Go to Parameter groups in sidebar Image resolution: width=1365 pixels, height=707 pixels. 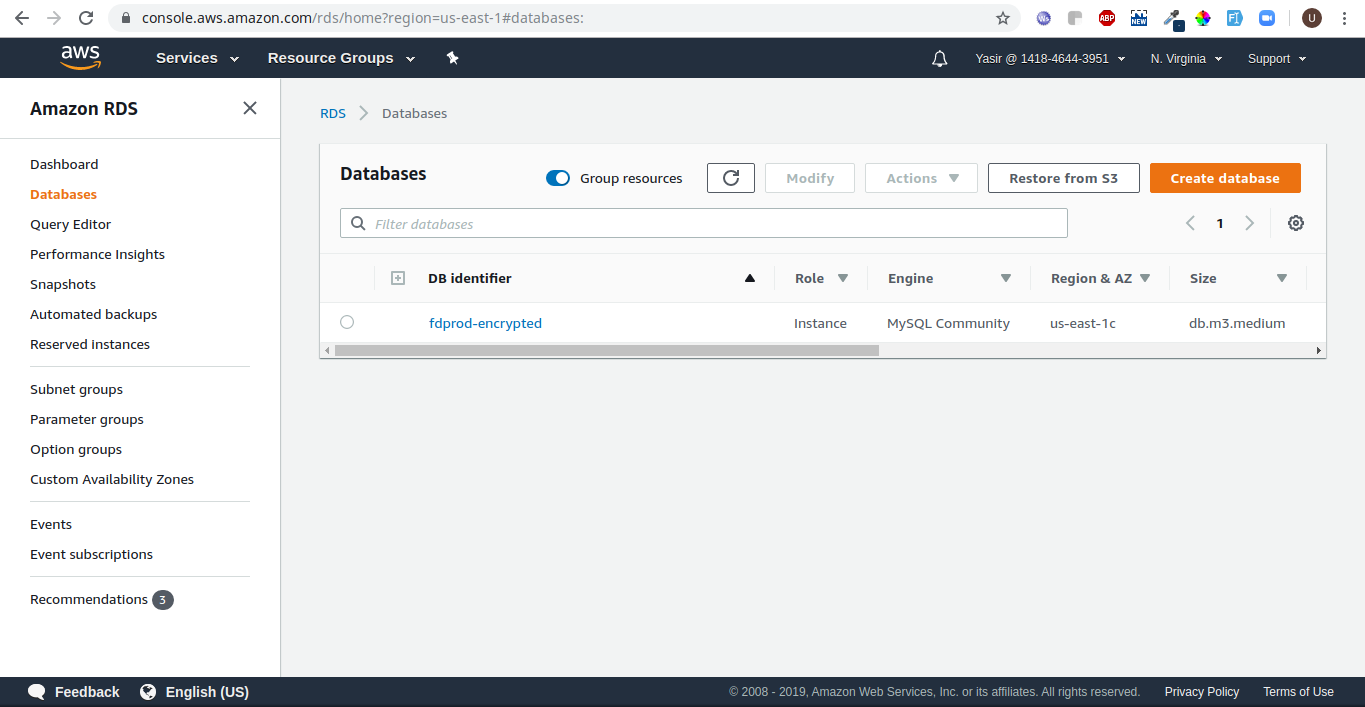pos(87,419)
